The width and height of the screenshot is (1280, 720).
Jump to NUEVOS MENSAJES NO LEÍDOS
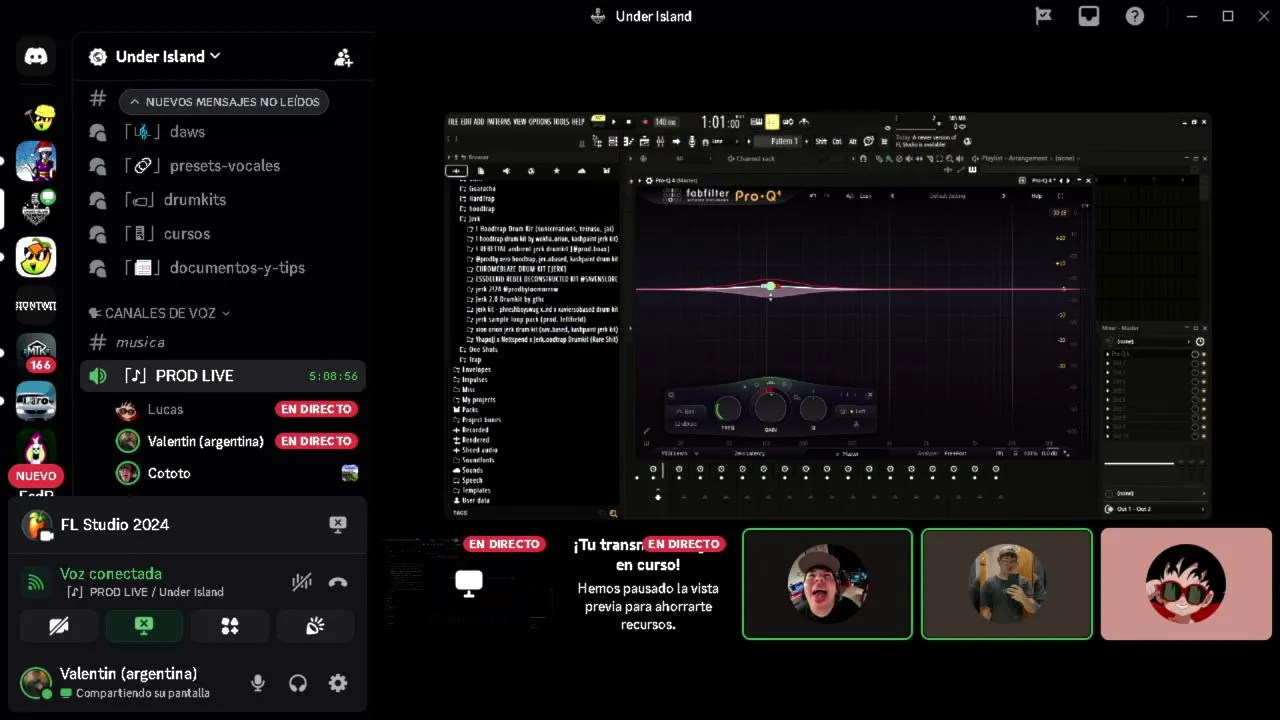pos(224,102)
